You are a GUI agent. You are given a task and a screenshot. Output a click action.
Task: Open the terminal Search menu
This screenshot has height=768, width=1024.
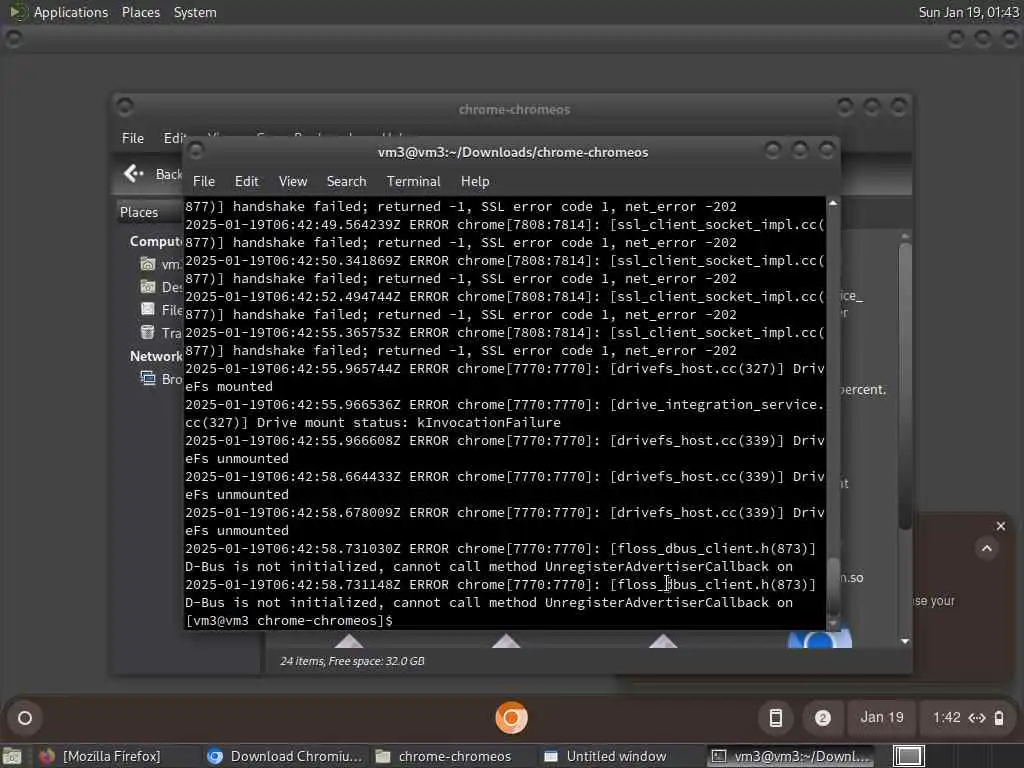click(x=346, y=182)
